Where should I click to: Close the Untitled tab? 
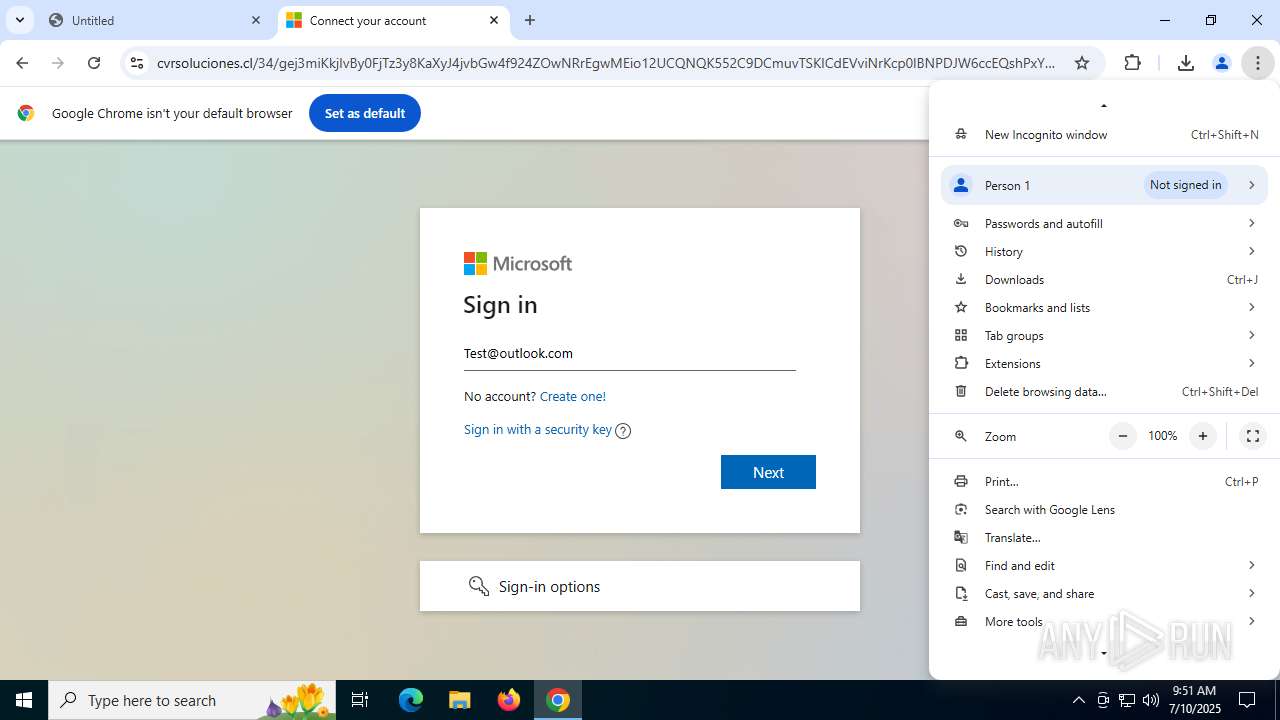click(x=256, y=20)
